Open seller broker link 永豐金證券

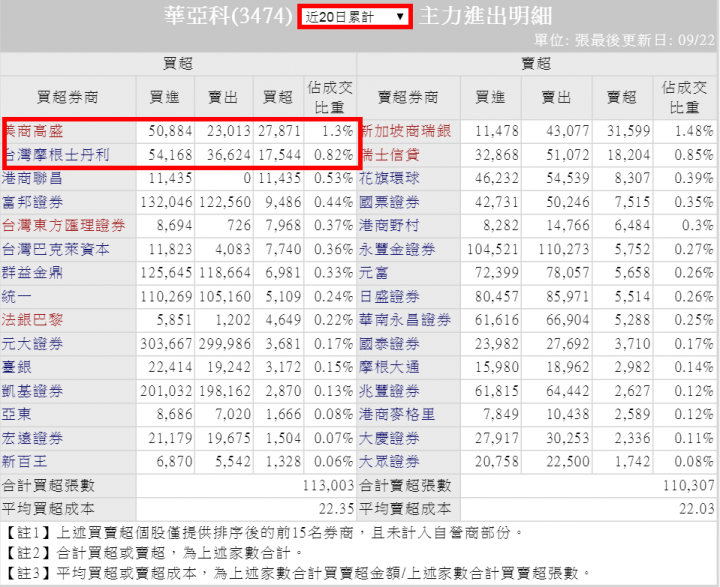(397, 249)
